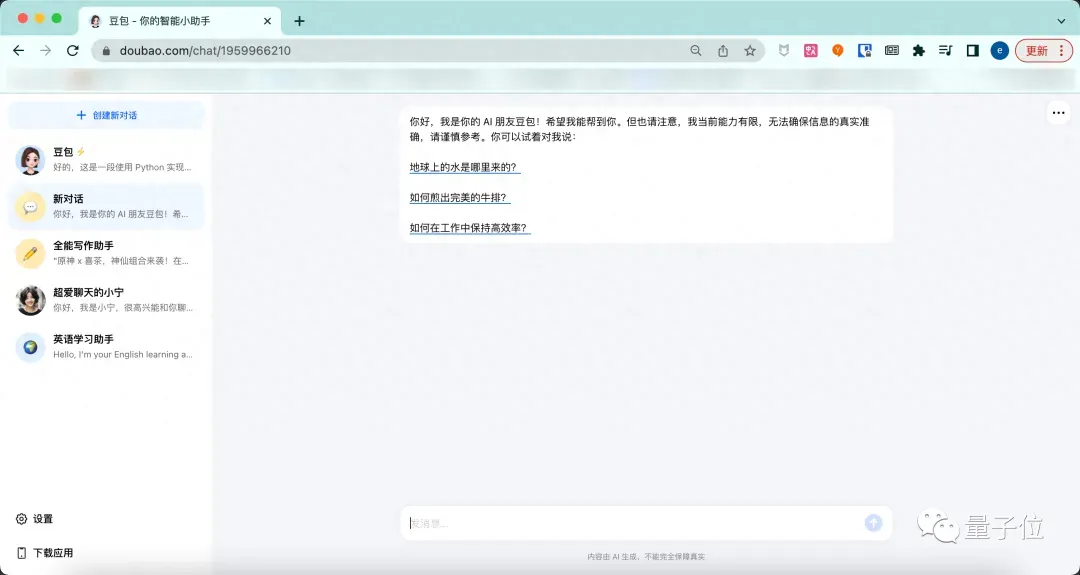Click the pencil avatar of 全能写作助手

30,253
